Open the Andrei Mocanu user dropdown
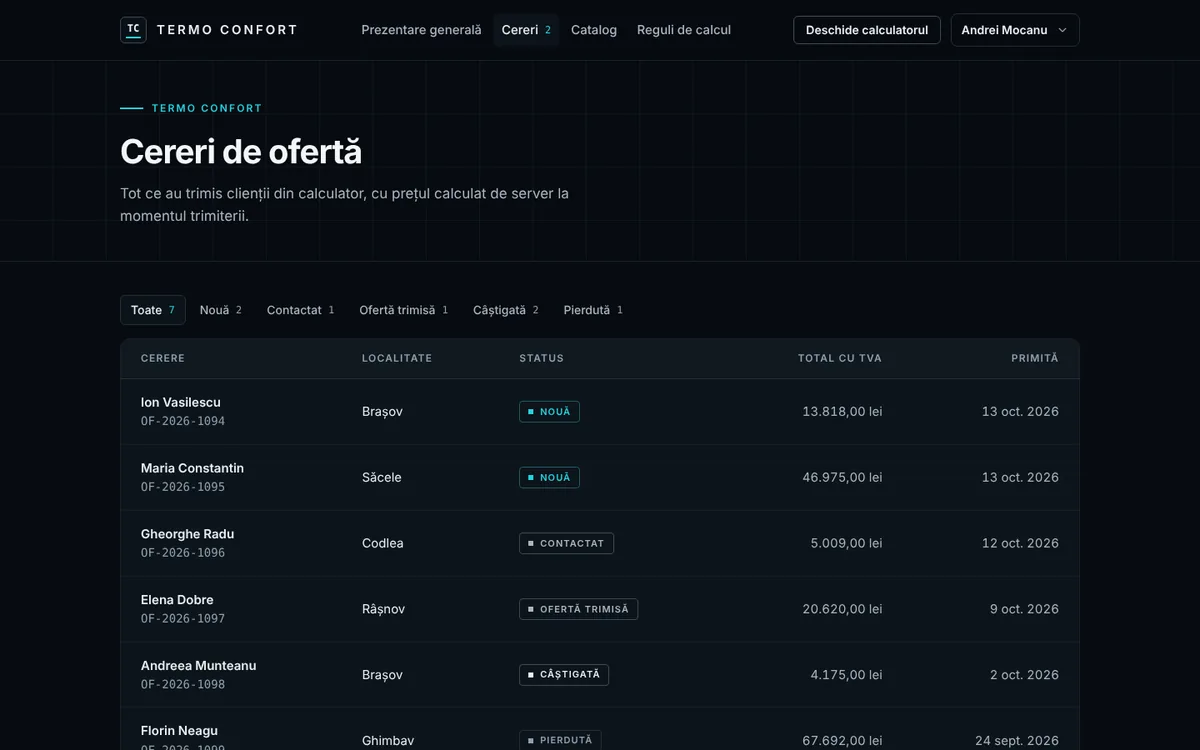This screenshot has height=750, width=1200. coord(1015,30)
